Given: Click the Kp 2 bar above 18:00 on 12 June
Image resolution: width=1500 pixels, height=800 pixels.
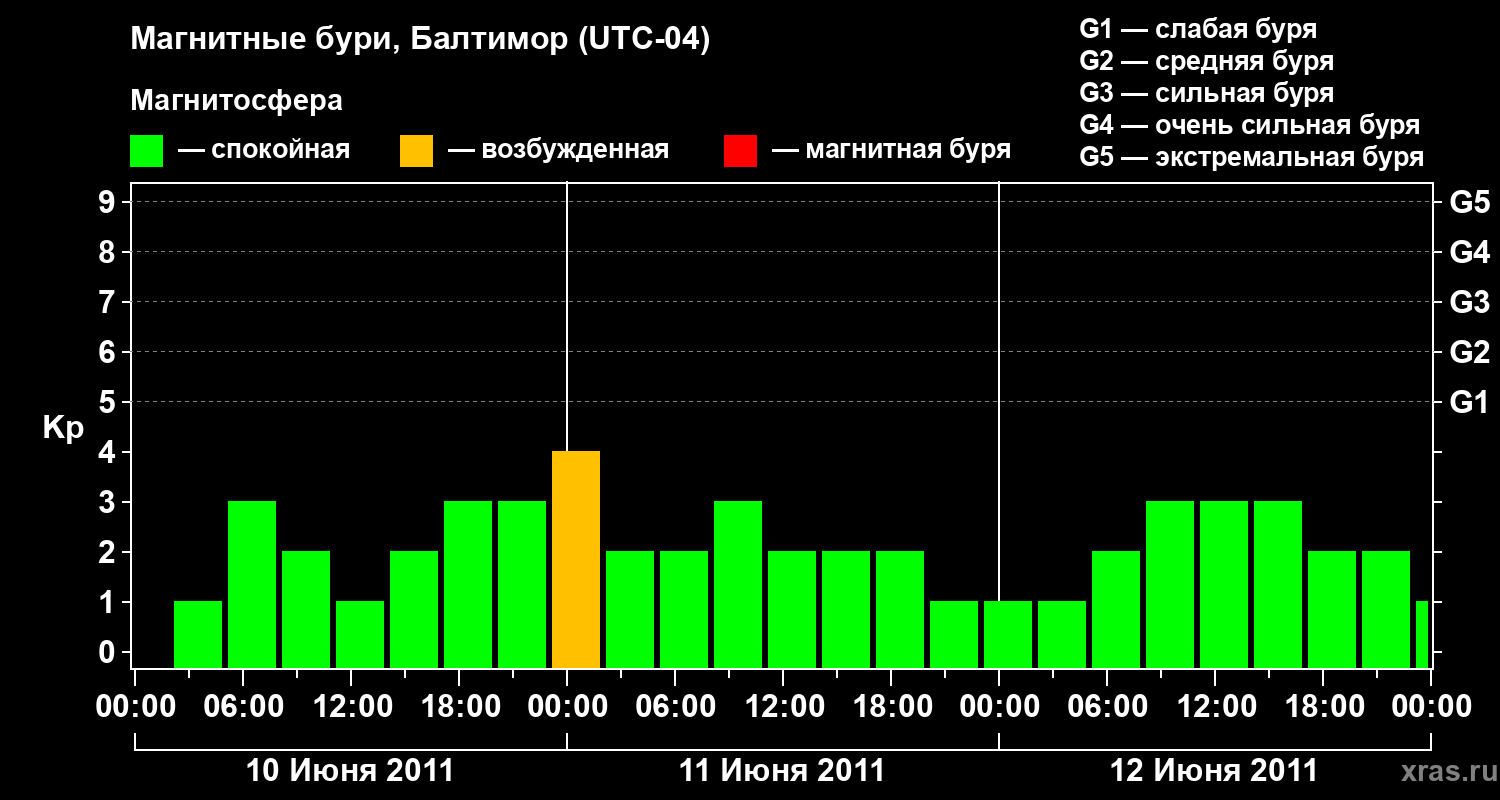Looking at the screenshot, I should [x=1332, y=610].
